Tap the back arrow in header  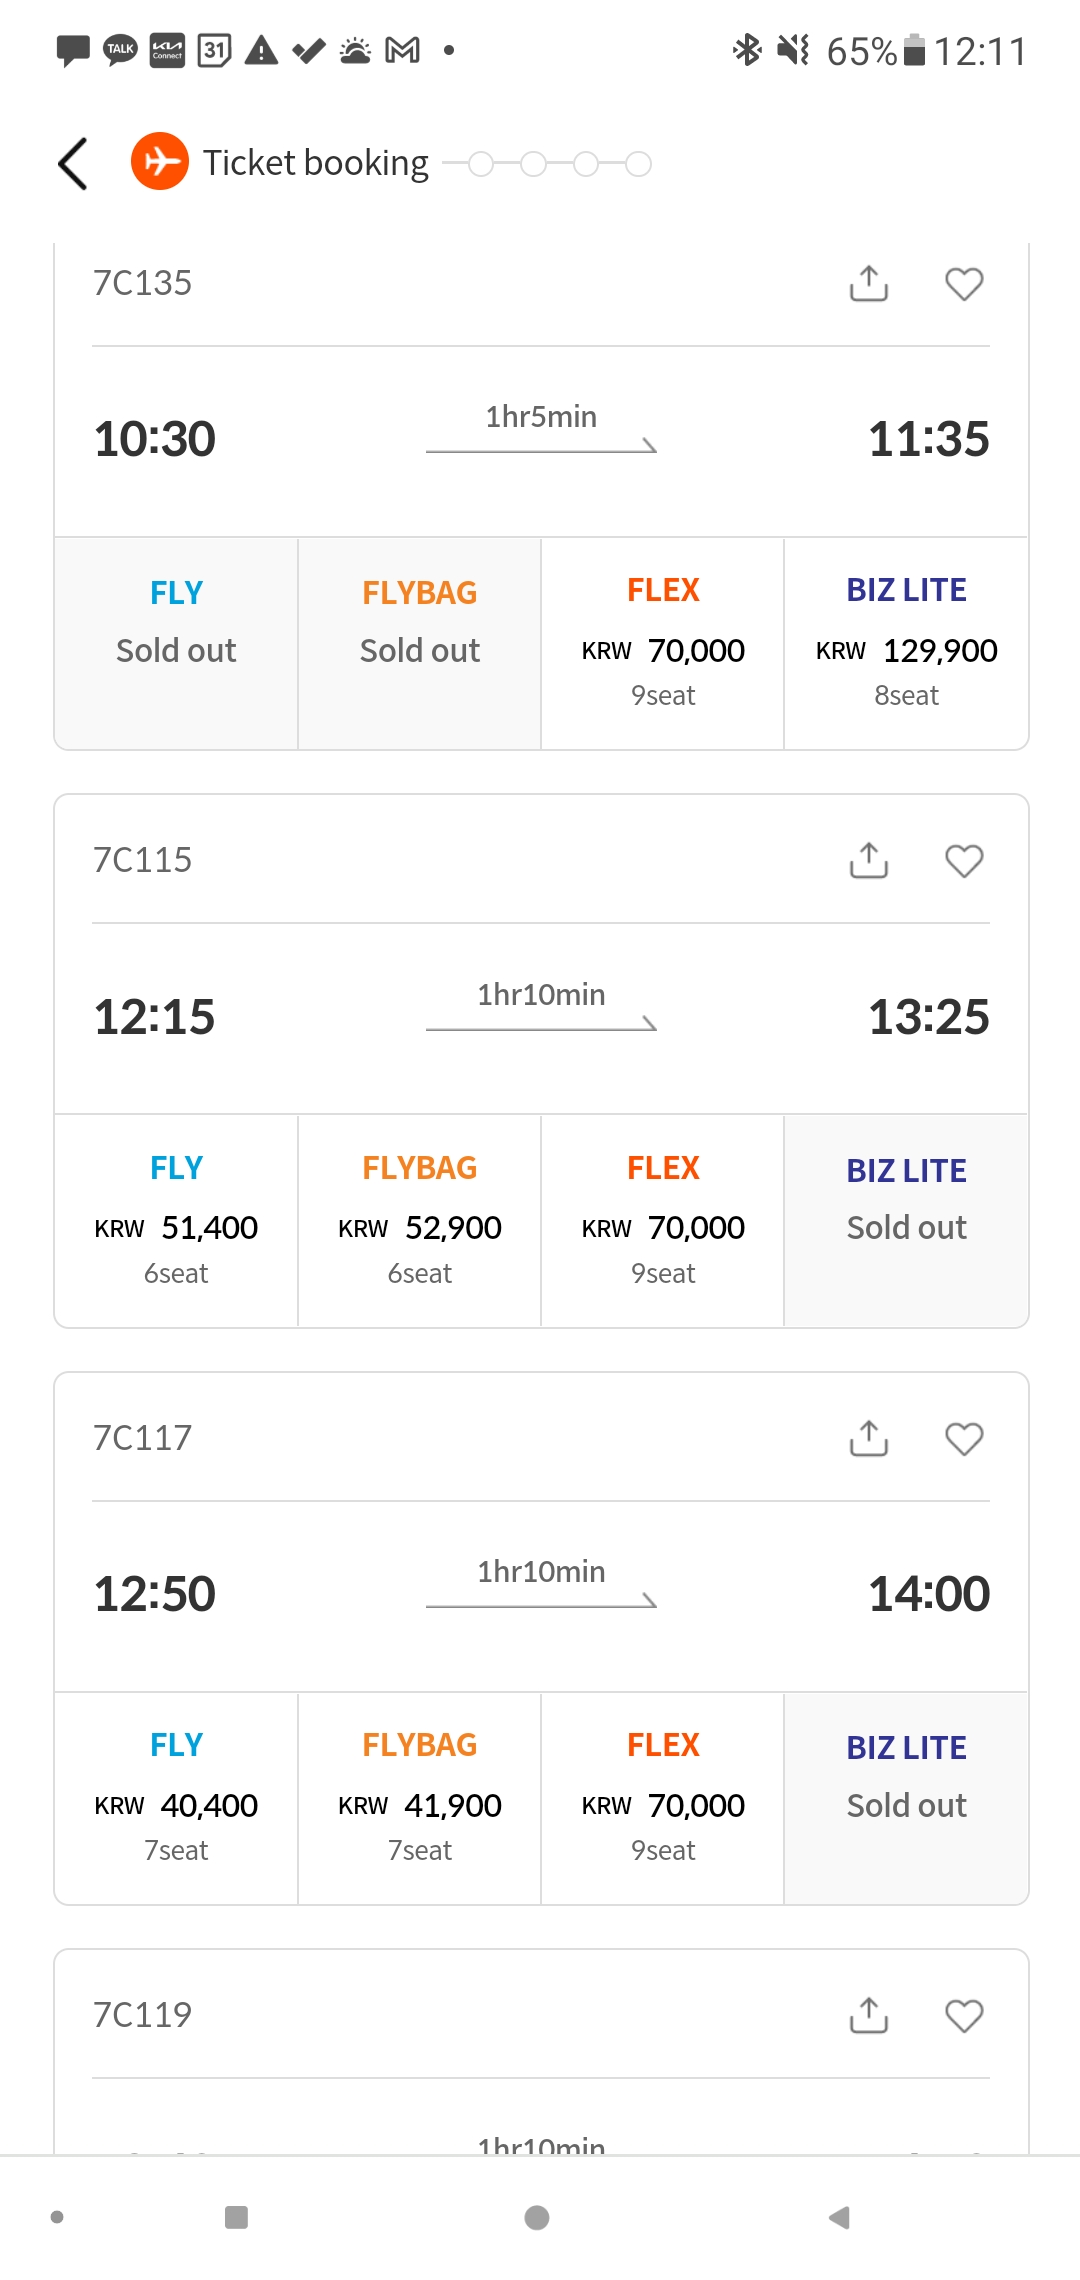pos(73,163)
